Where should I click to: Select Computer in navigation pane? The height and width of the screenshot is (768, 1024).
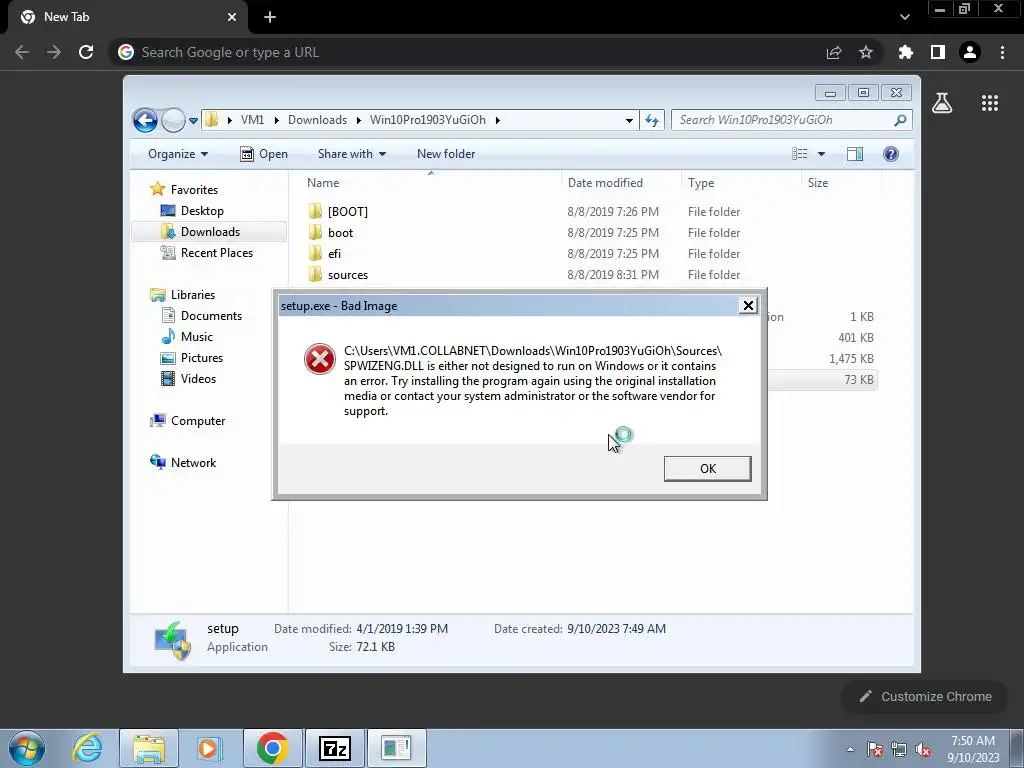(198, 421)
